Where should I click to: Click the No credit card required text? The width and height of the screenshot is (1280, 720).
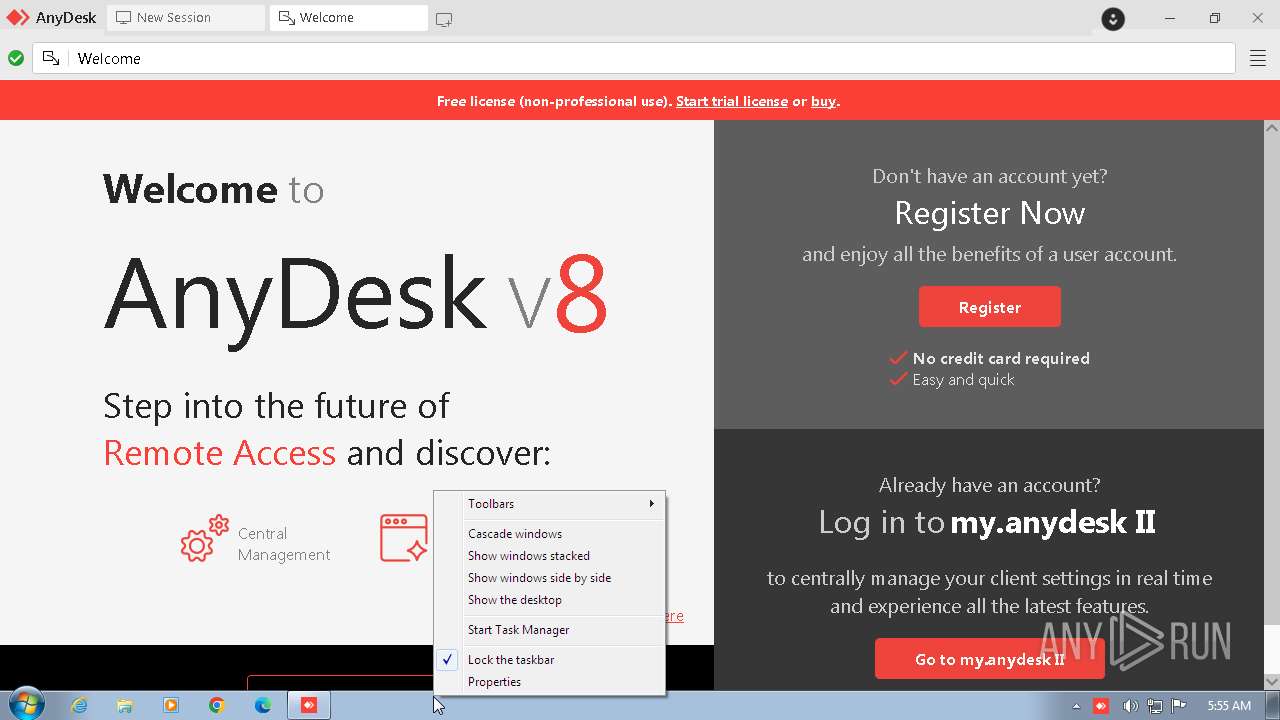[1001, 358]
